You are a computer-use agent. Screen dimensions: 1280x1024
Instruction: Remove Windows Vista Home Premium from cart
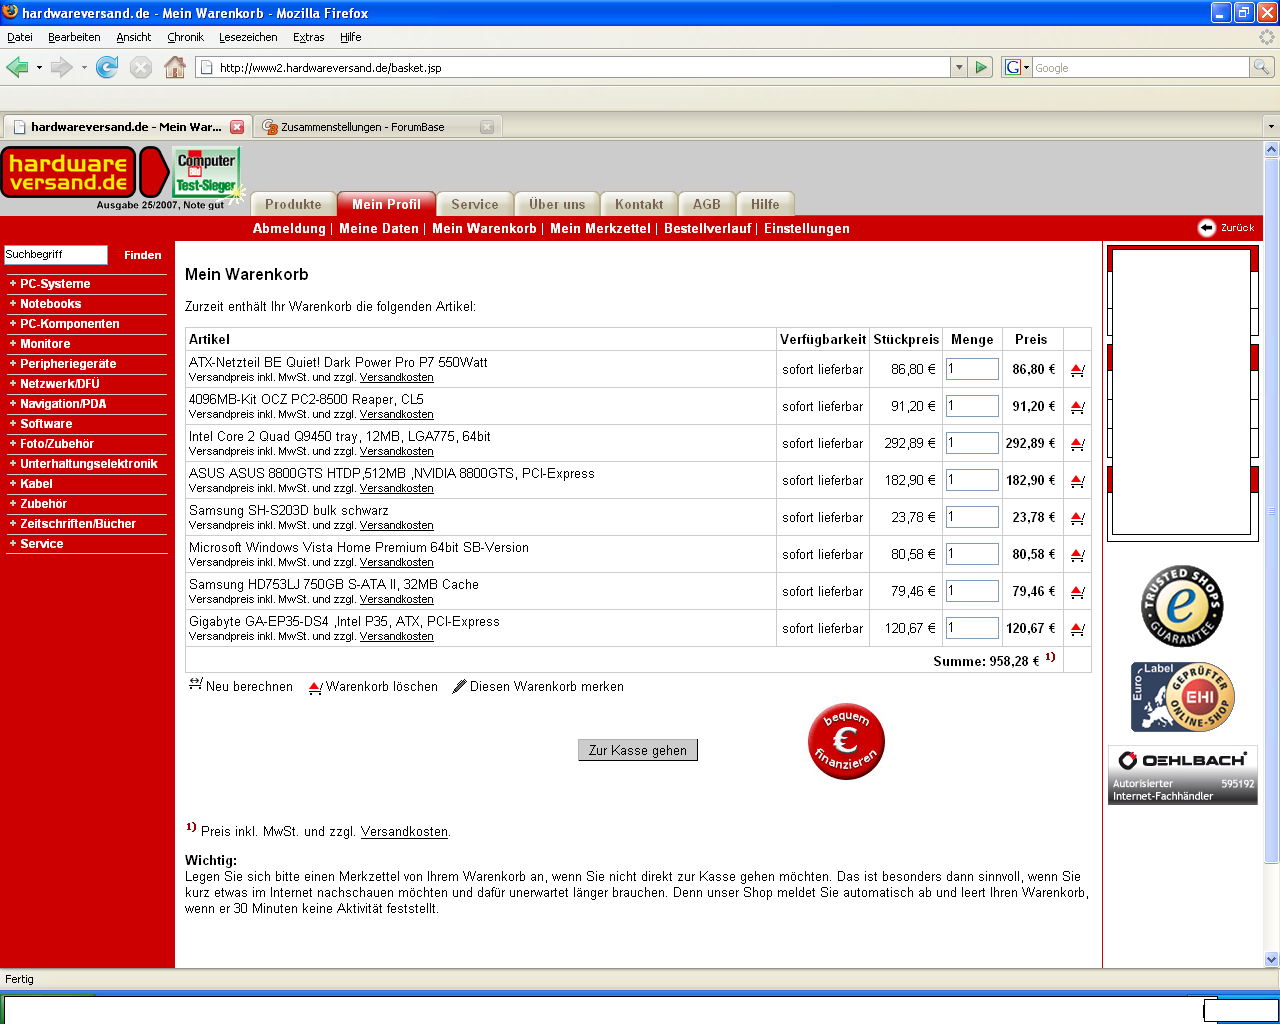pos(1077,555)
